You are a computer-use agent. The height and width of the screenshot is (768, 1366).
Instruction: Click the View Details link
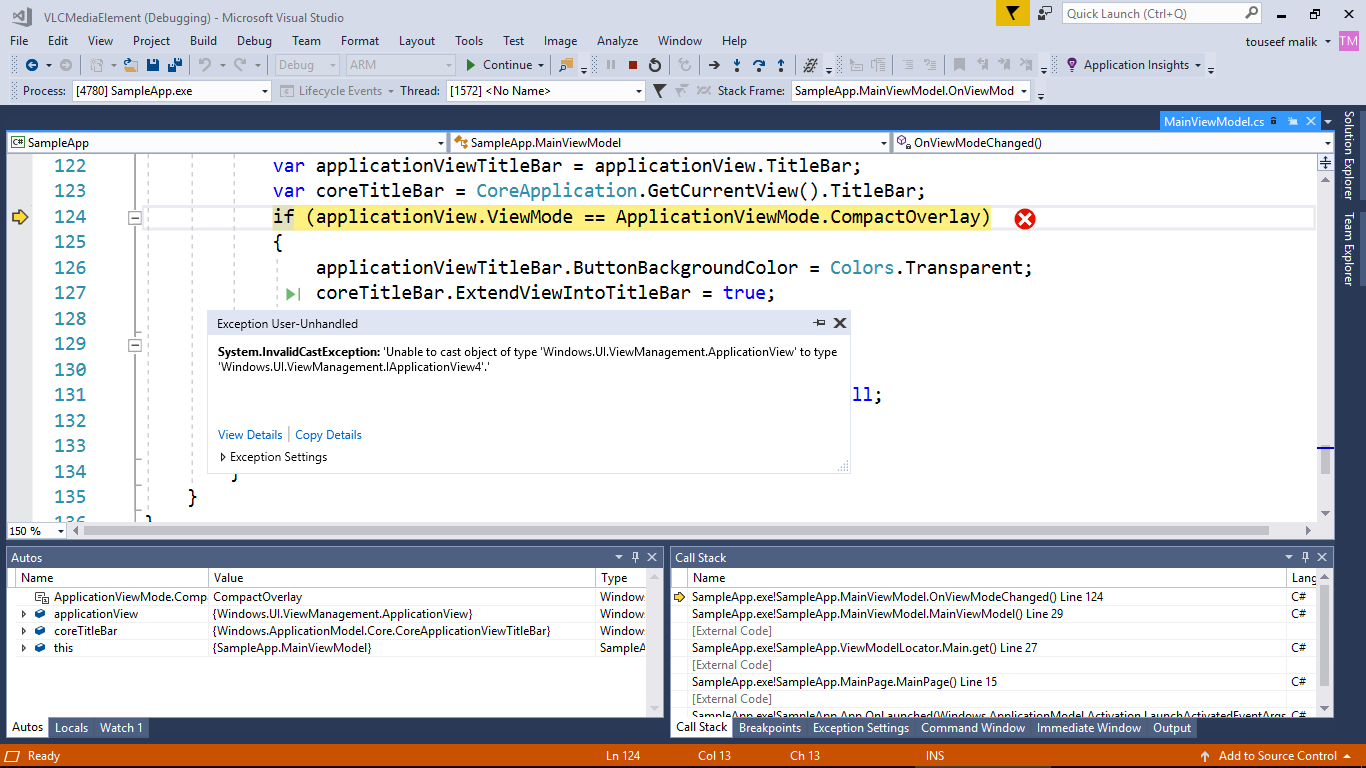click(249, 434)
